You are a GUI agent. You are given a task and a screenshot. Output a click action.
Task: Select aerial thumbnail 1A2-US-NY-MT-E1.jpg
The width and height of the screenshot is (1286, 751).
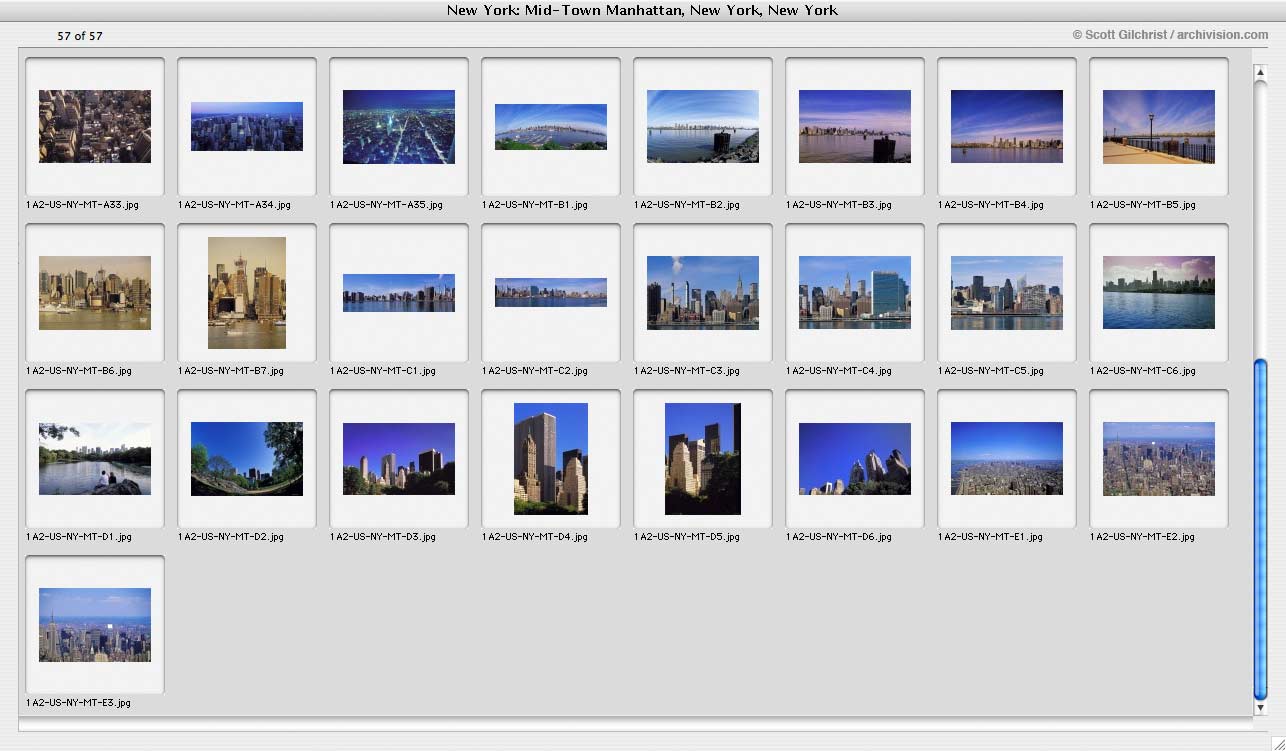[x=1007, y=458]
